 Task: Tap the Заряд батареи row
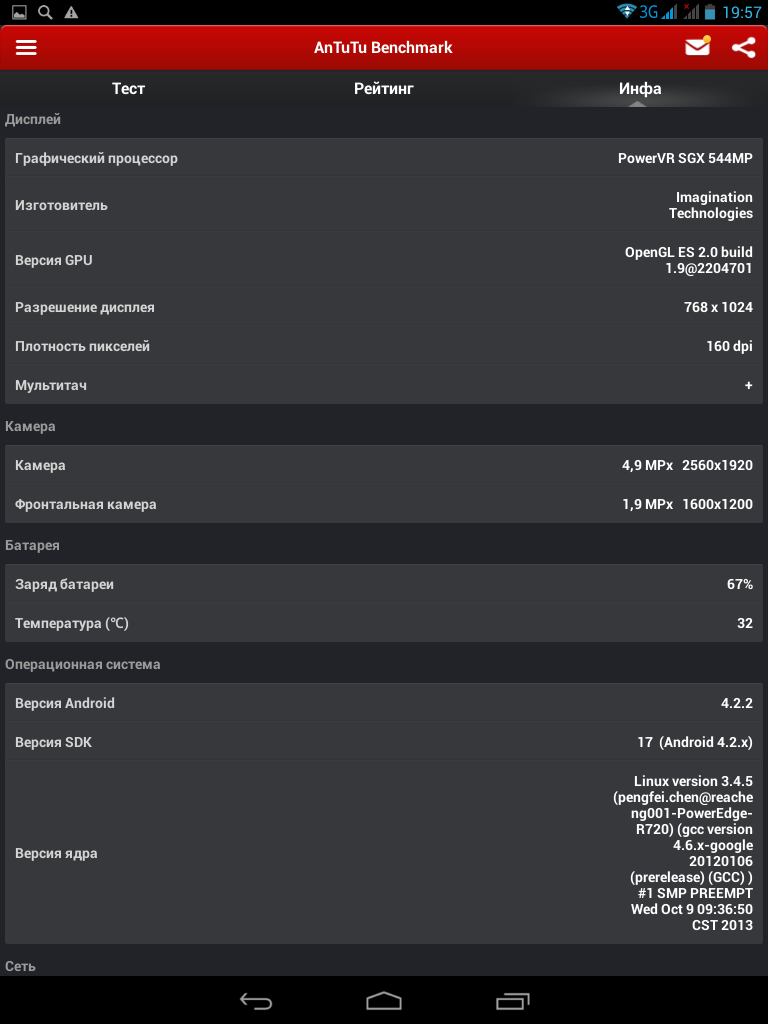pos(384,584)
